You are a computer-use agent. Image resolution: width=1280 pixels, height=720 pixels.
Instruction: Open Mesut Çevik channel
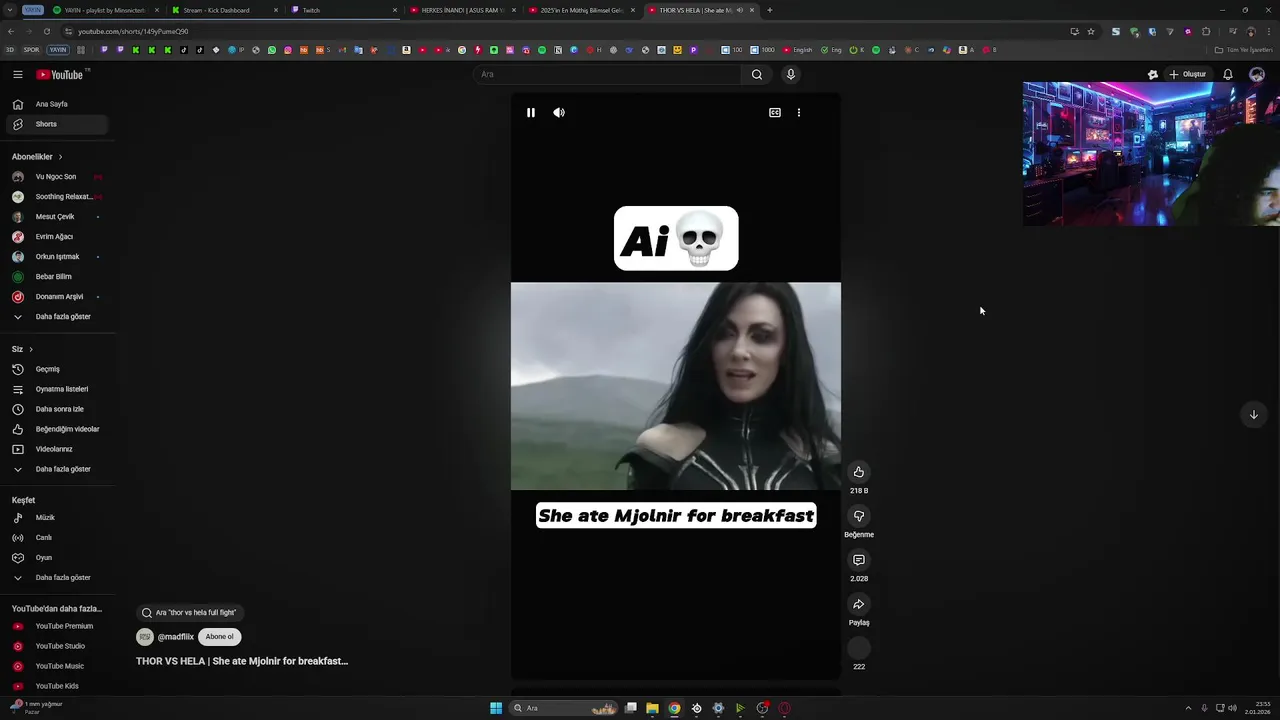pyautogui.click(x=57, y=217)
